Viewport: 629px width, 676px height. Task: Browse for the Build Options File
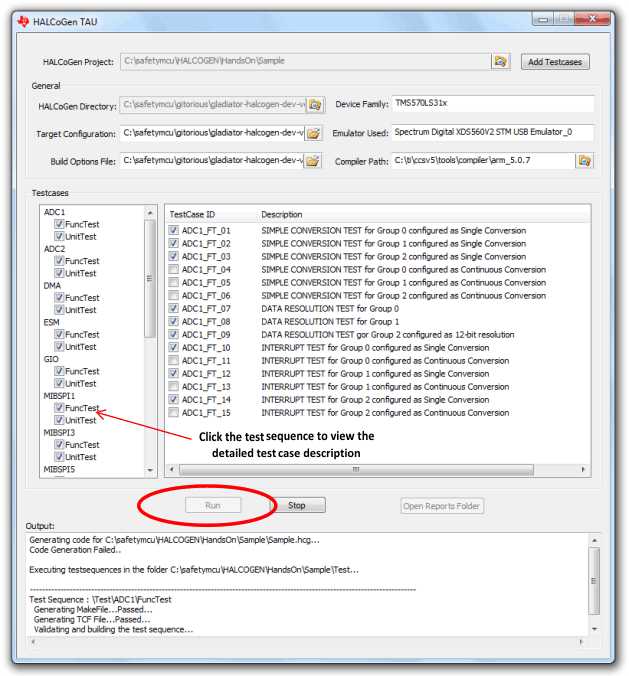click(x=313, y=161)
